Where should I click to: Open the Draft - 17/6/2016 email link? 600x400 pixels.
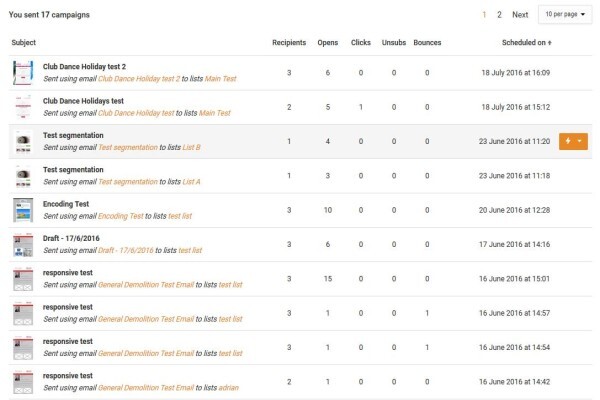point(126,251)
